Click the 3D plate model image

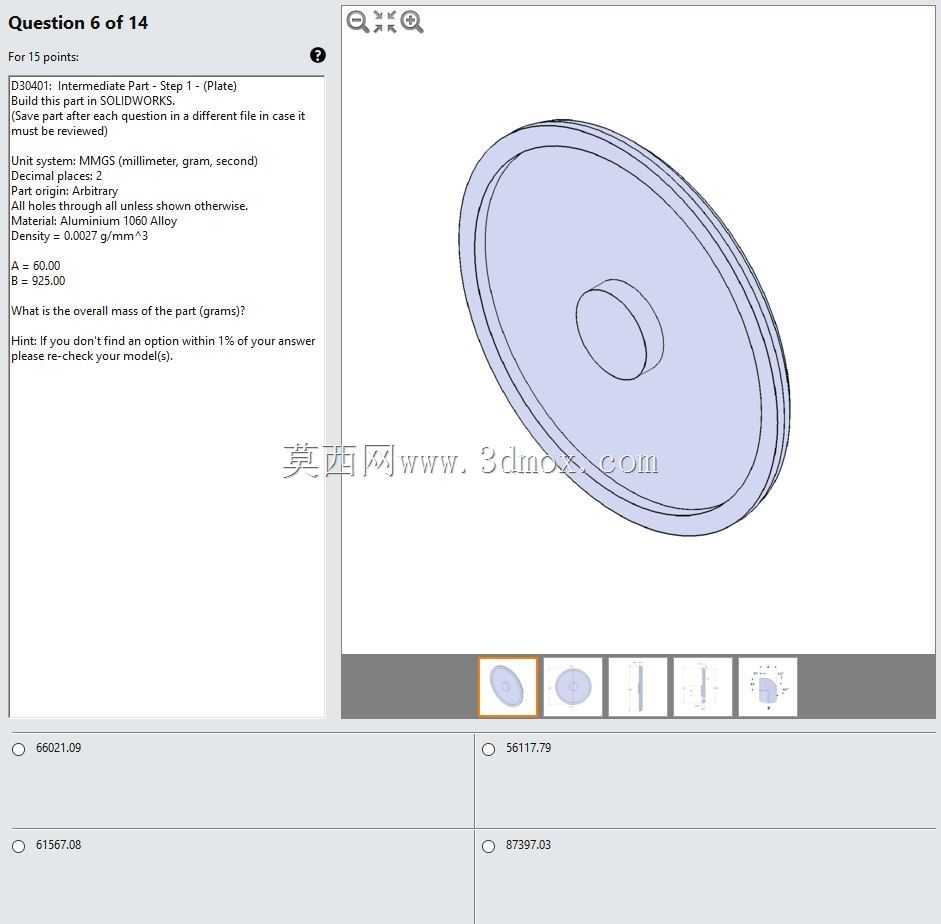pos(624,327)
